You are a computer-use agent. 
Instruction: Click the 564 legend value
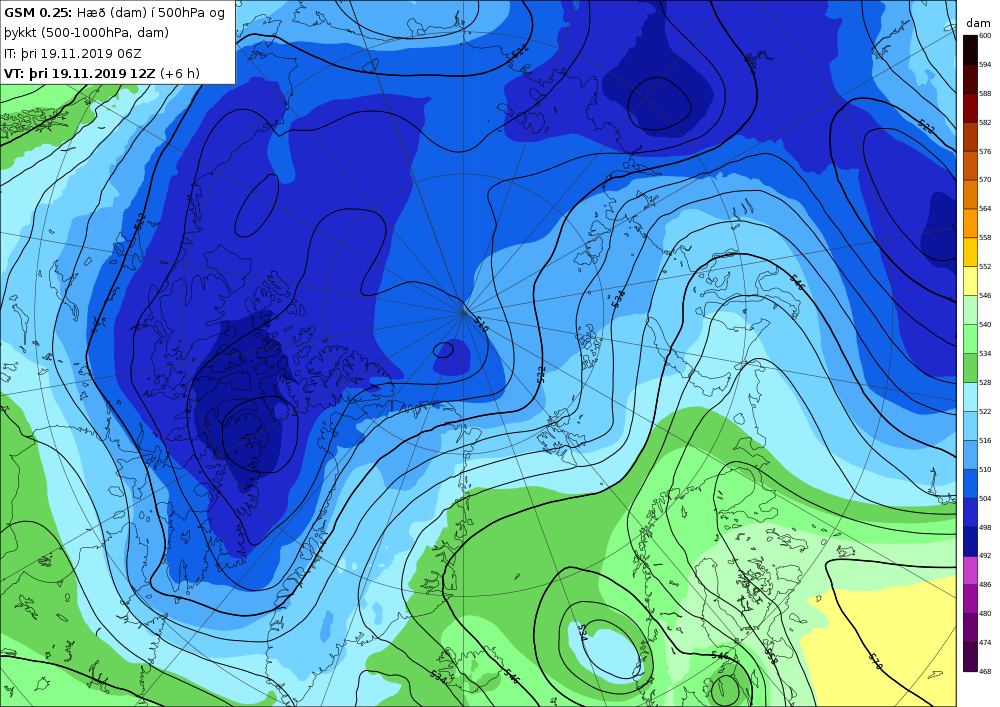click(985, 208)
